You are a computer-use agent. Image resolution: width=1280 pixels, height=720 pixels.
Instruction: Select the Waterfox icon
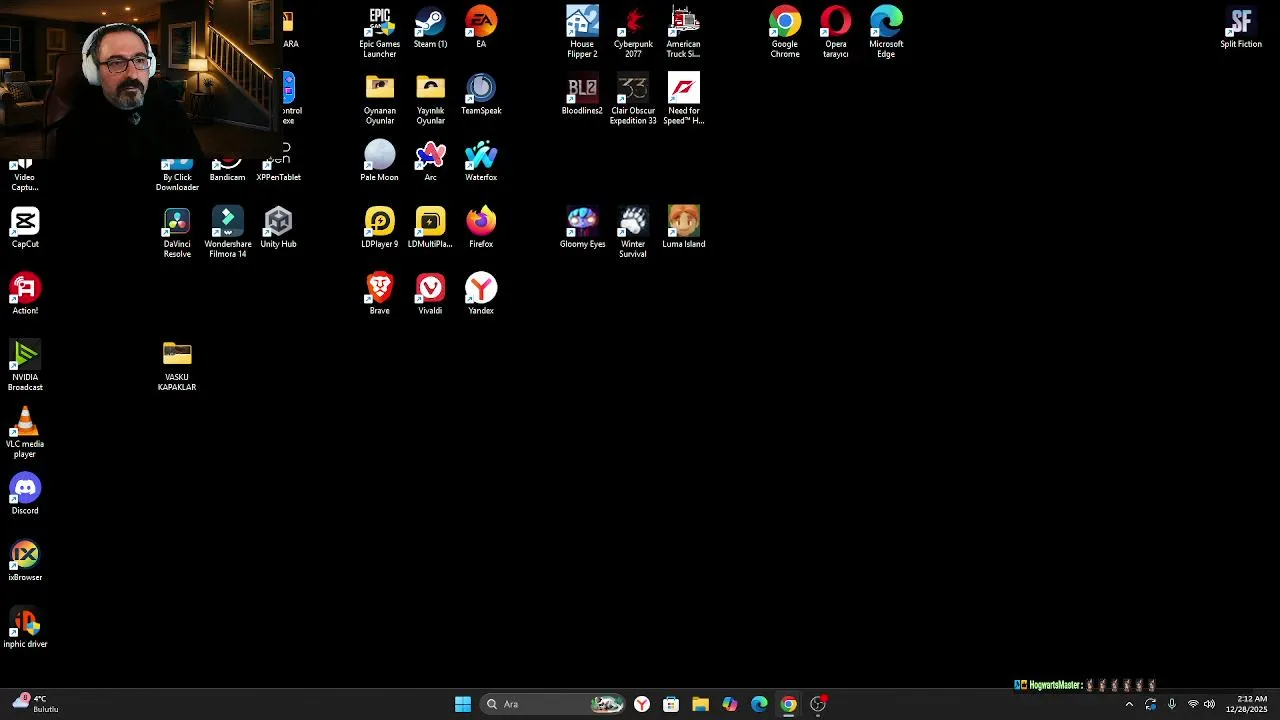(x=481, y=161)
